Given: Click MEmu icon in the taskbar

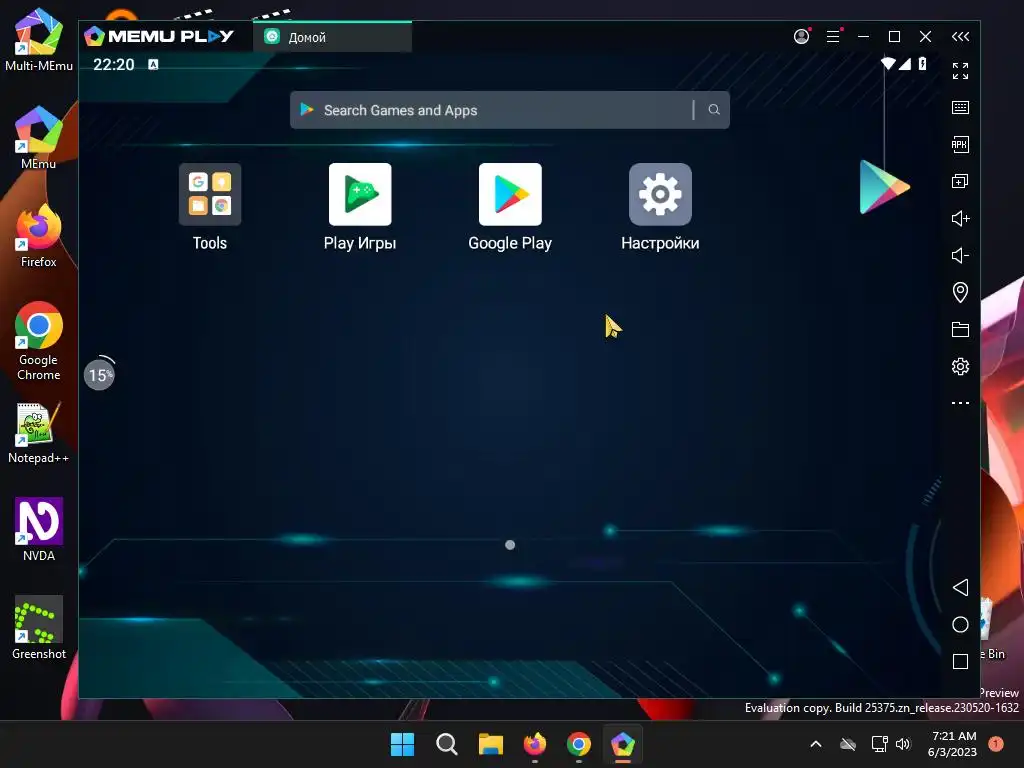Looking at the screenshot, I should click(x=623, y=744).
